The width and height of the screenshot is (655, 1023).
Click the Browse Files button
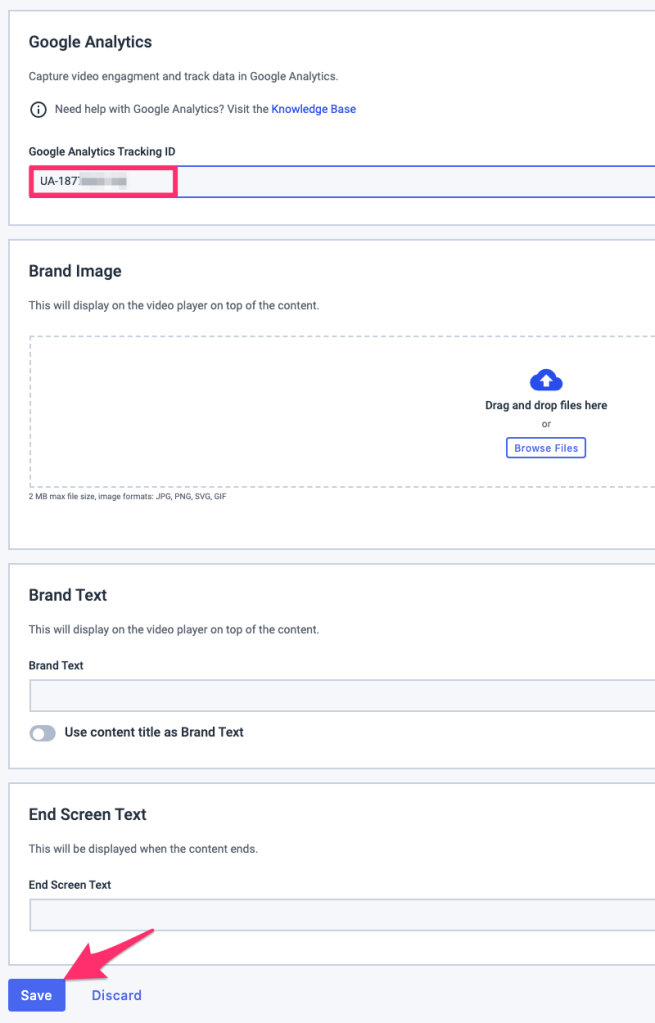(546, 448)
